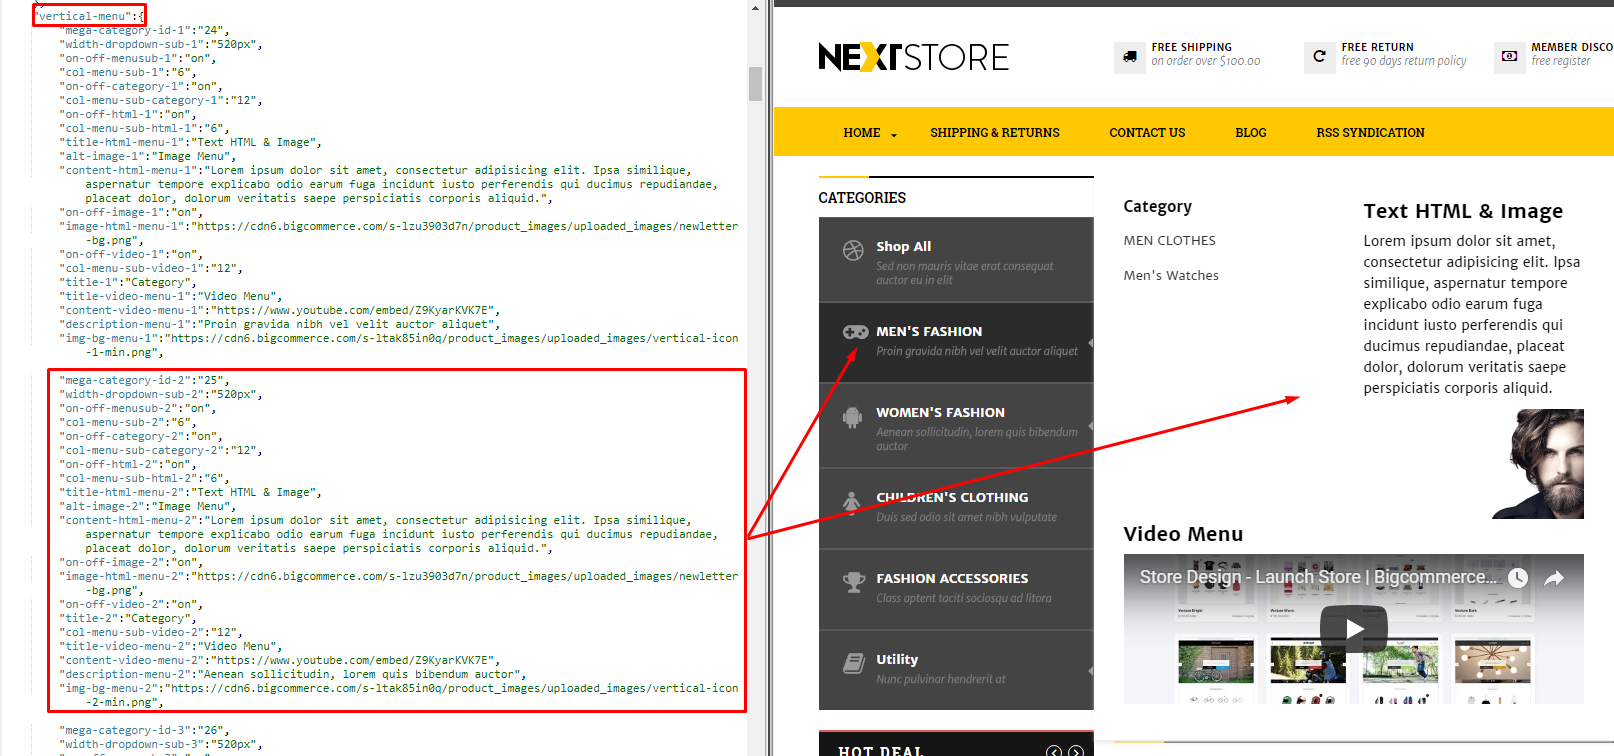The height and width of the screenshot is (756, 1614).
Task: Click the bearded man image
Action: point(1537,464)
